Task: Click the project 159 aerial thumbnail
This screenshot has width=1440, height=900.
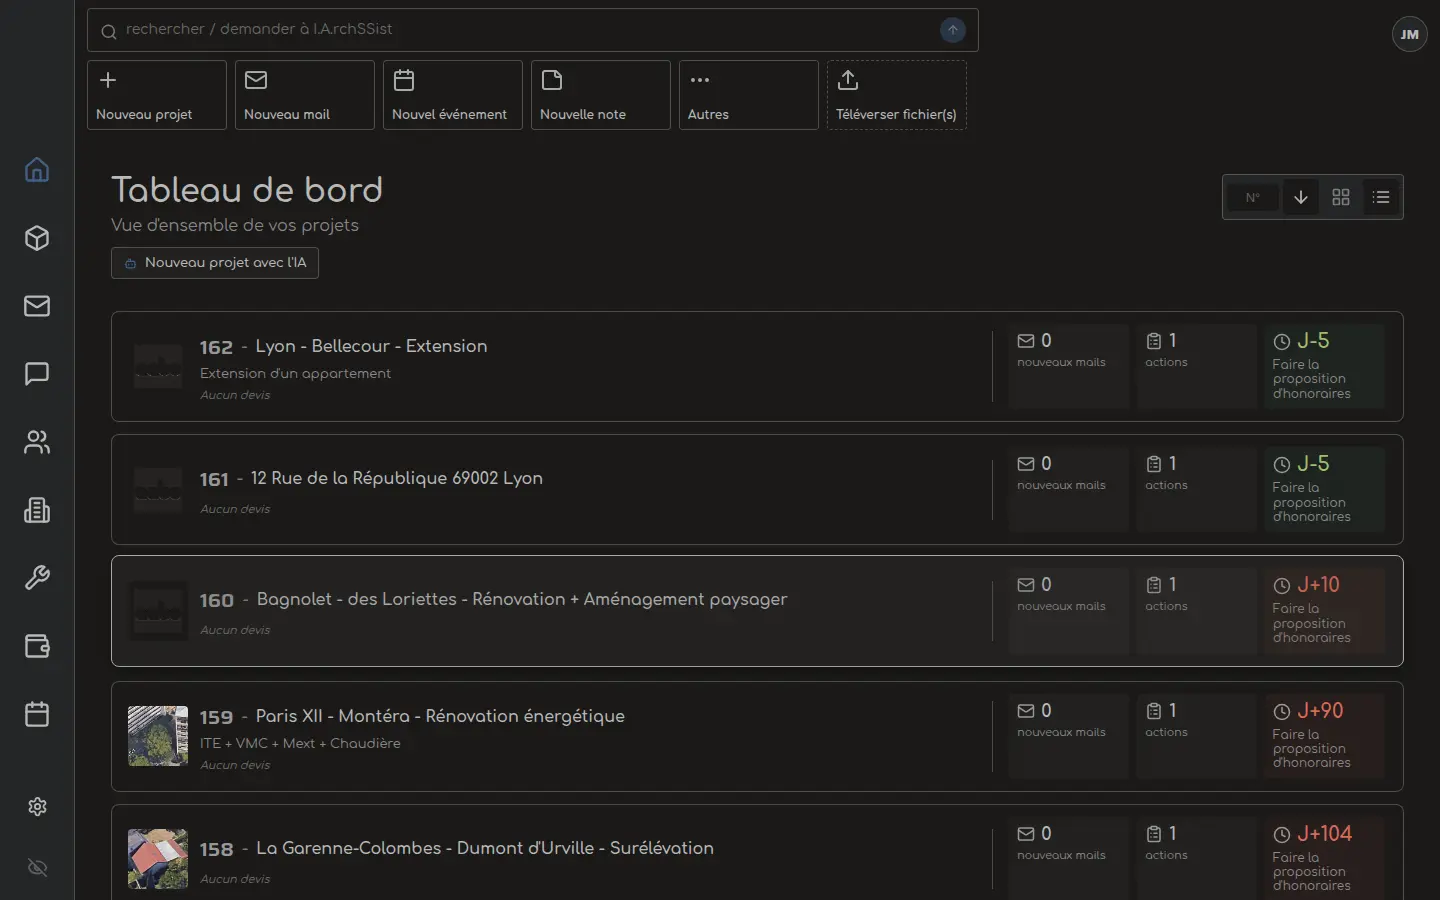Action: pos(158,736)
